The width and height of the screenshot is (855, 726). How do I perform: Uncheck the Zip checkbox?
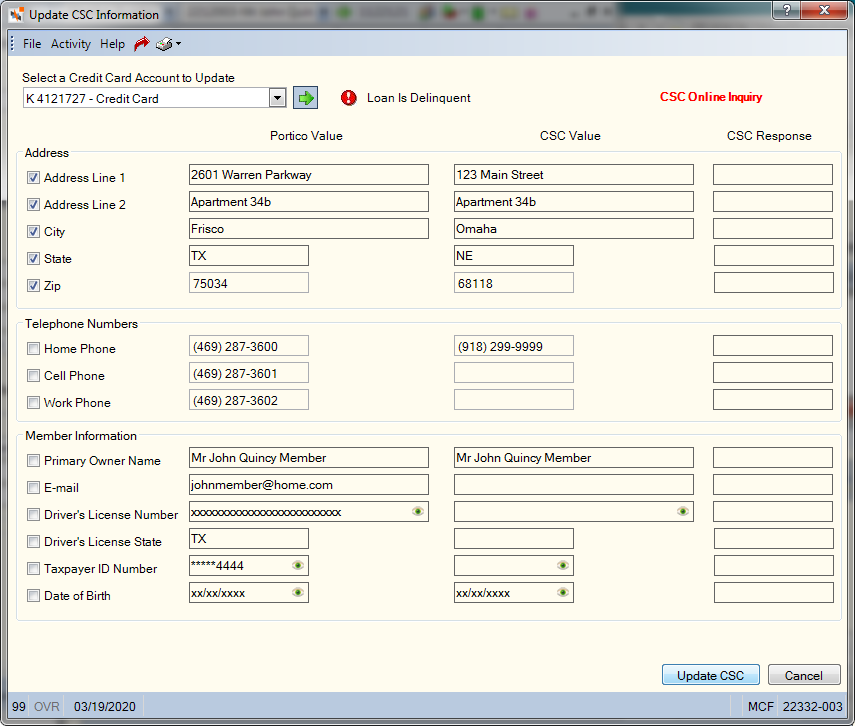click(33, 286)
